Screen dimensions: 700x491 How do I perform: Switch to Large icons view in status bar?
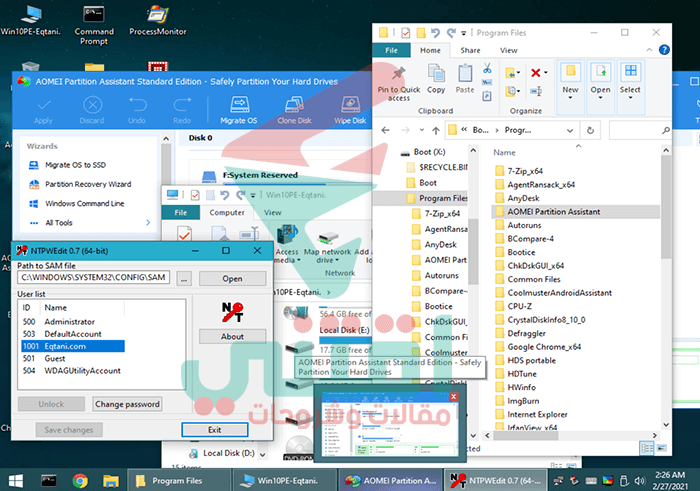(662, 448)
